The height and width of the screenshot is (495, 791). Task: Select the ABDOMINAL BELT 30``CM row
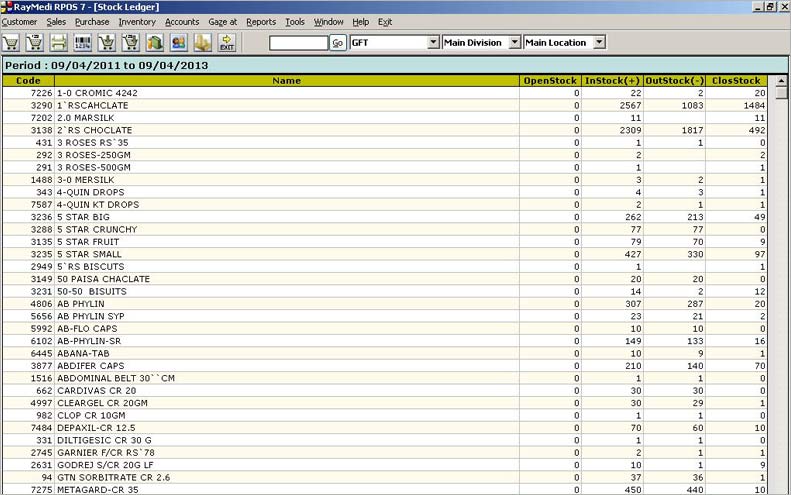[x=385, y=378]
